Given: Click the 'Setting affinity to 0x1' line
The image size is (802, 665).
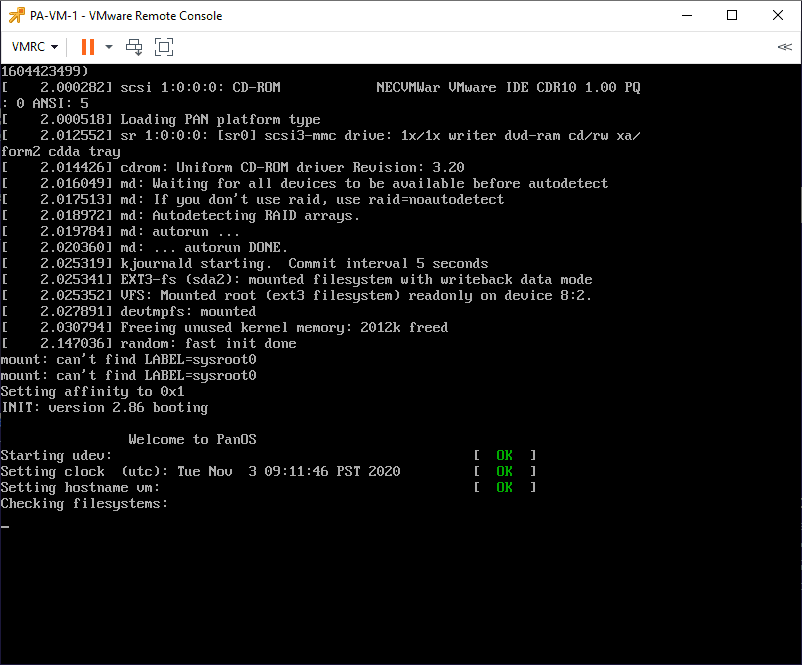Looking at the screenshot, I should click(x=92, y=392).
